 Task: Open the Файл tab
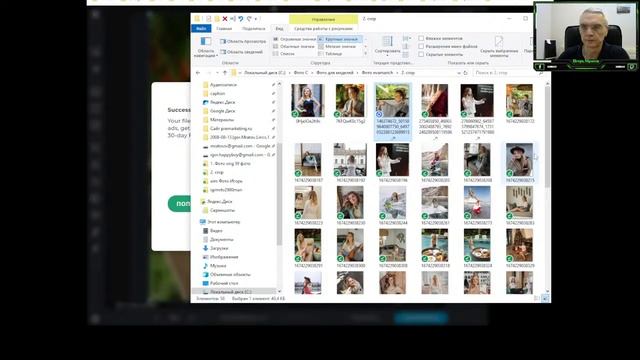(x=201, y=29)
